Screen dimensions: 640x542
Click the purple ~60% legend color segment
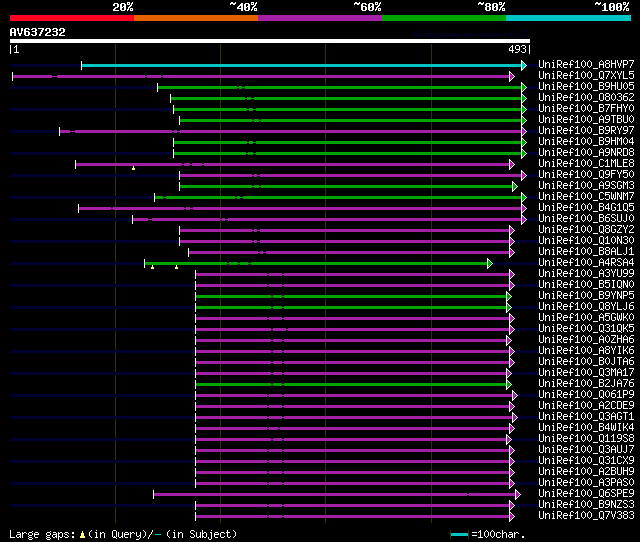coord(320,18)
